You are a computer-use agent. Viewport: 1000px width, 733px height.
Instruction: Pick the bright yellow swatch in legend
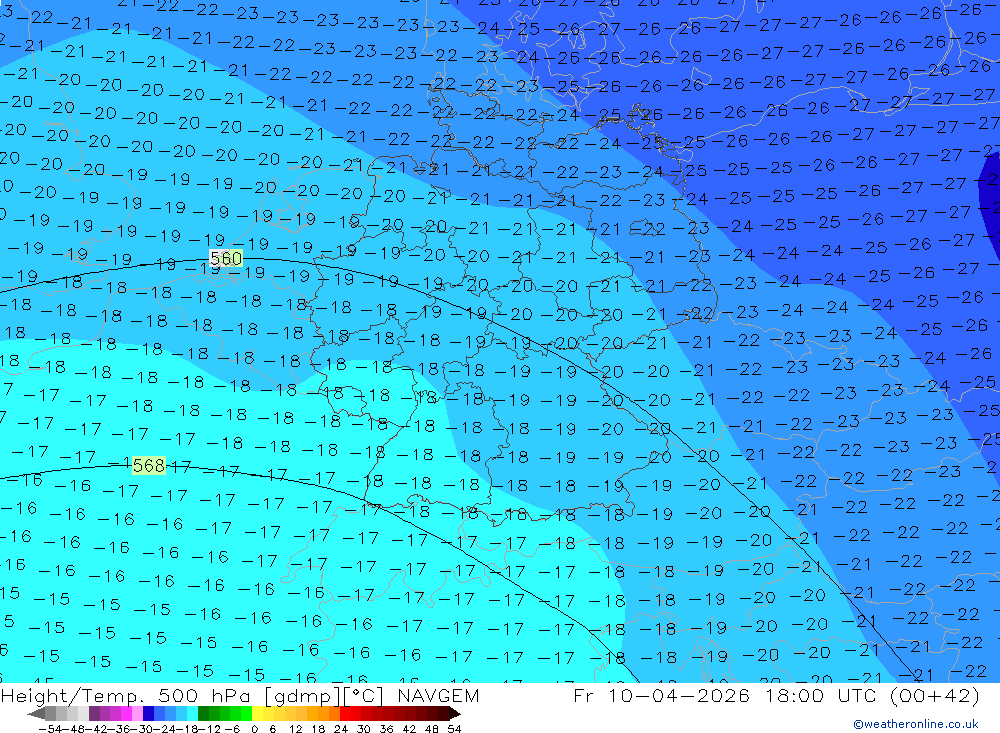pos(258,713)
